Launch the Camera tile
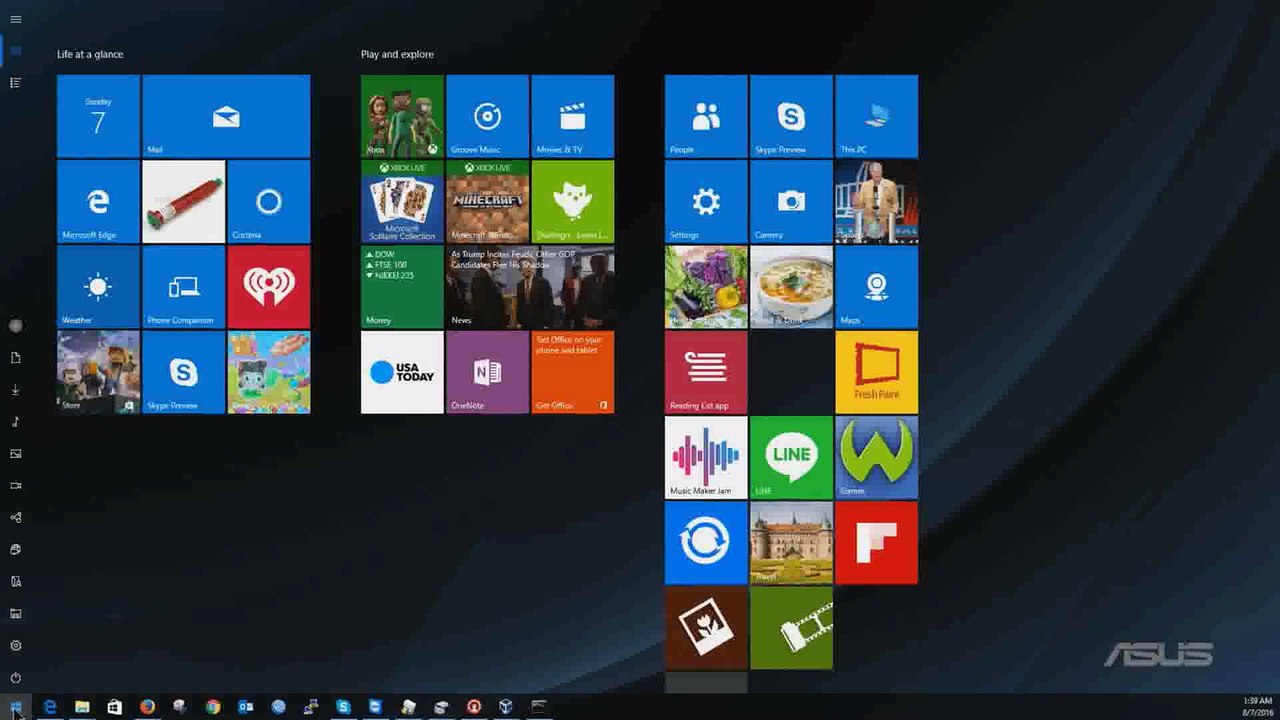The width and height of the screenshot is (1280, 720). click(x=791, y=202)
